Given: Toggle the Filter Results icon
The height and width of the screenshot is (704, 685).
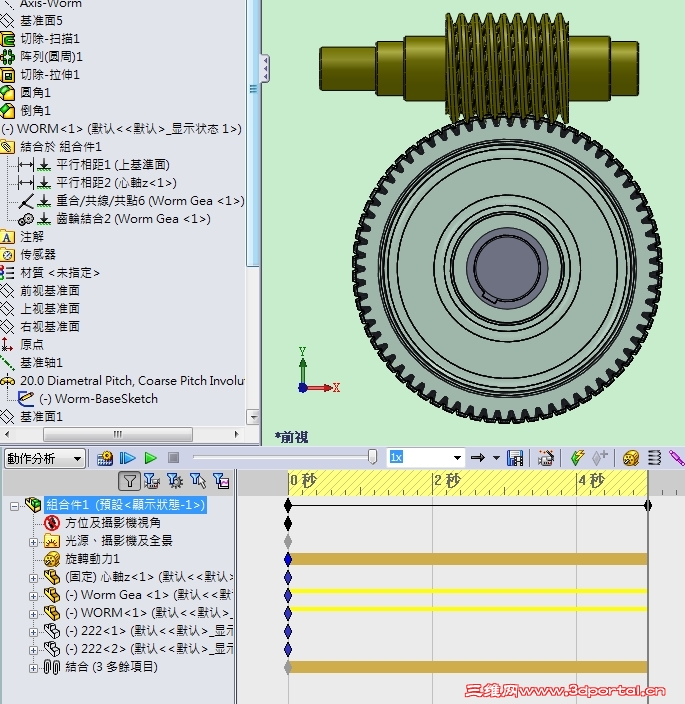Looking at the screenshot, I should coord(221,481).
